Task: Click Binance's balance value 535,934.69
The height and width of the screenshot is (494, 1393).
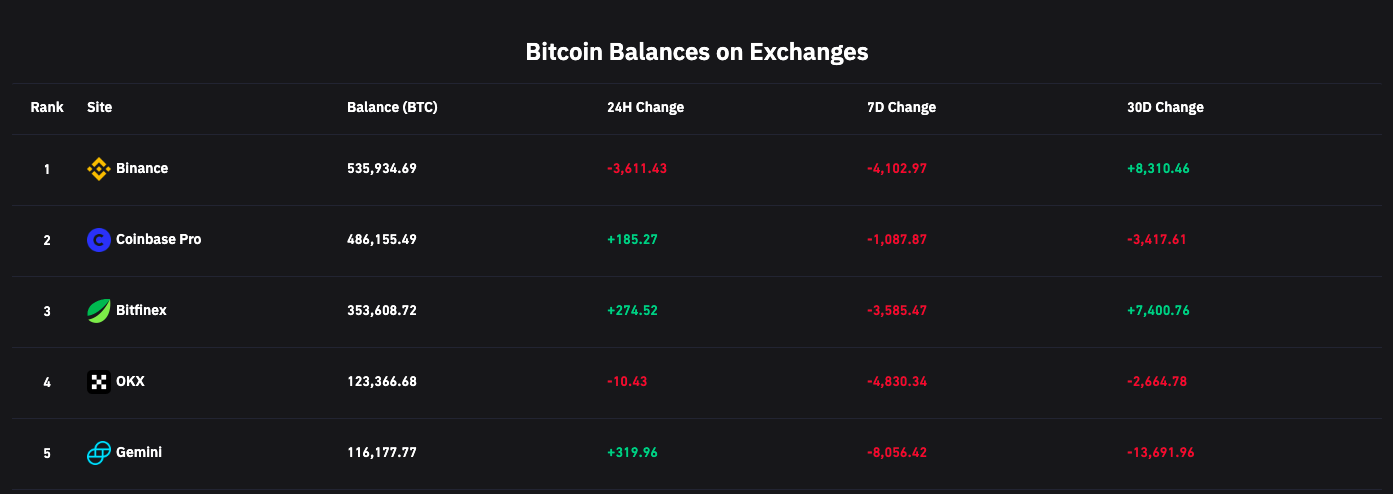Action: point(381,169)
